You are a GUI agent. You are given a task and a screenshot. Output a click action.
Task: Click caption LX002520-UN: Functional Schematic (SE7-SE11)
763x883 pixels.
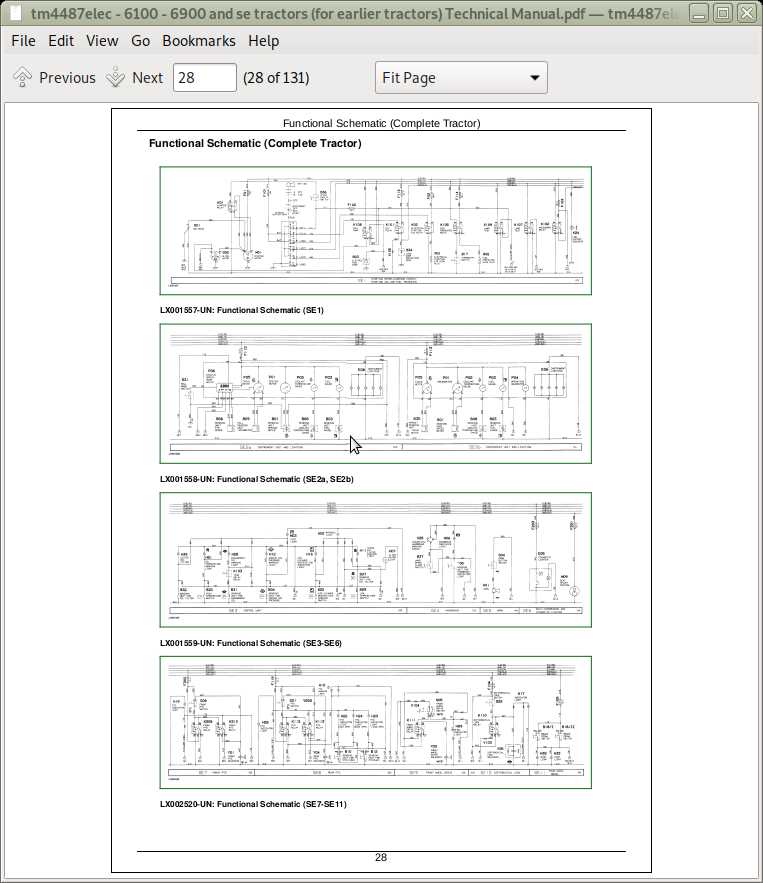[x=253, y=804]
